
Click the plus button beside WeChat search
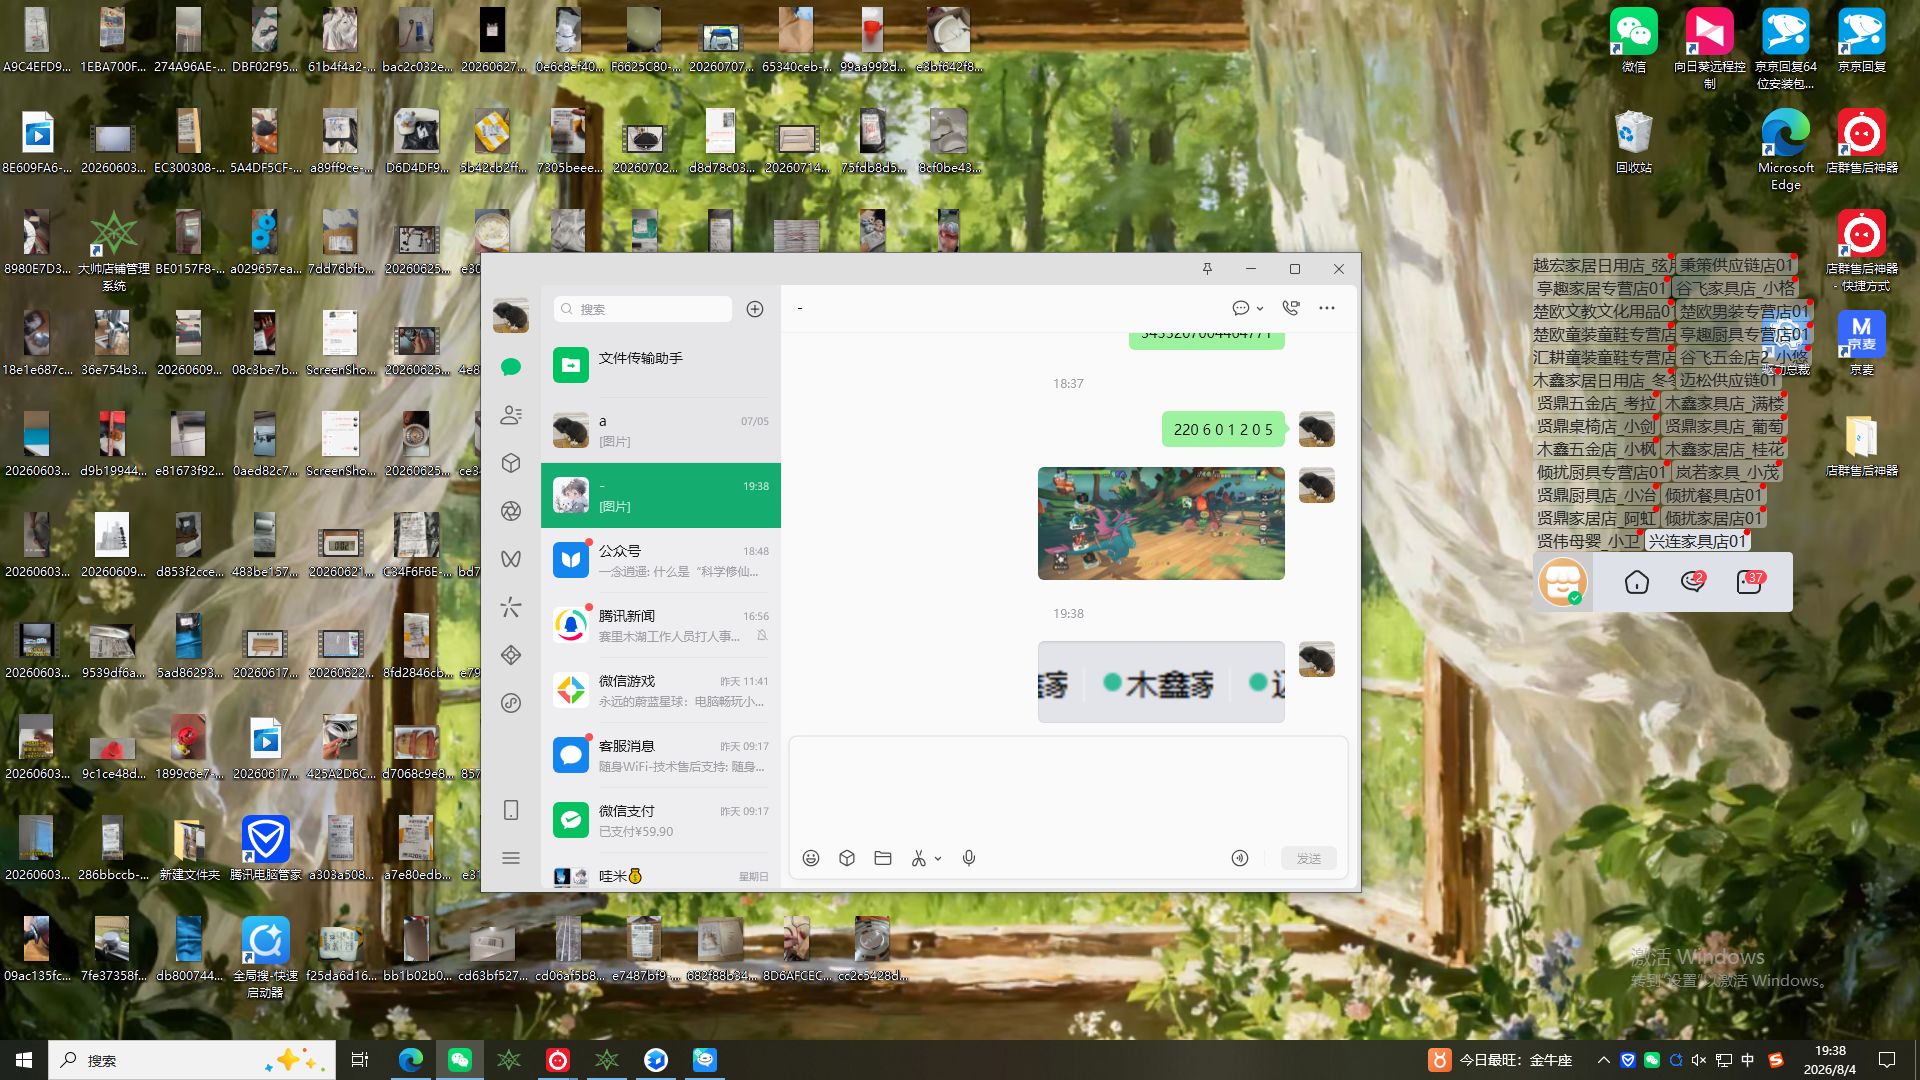tap(755, 309)
